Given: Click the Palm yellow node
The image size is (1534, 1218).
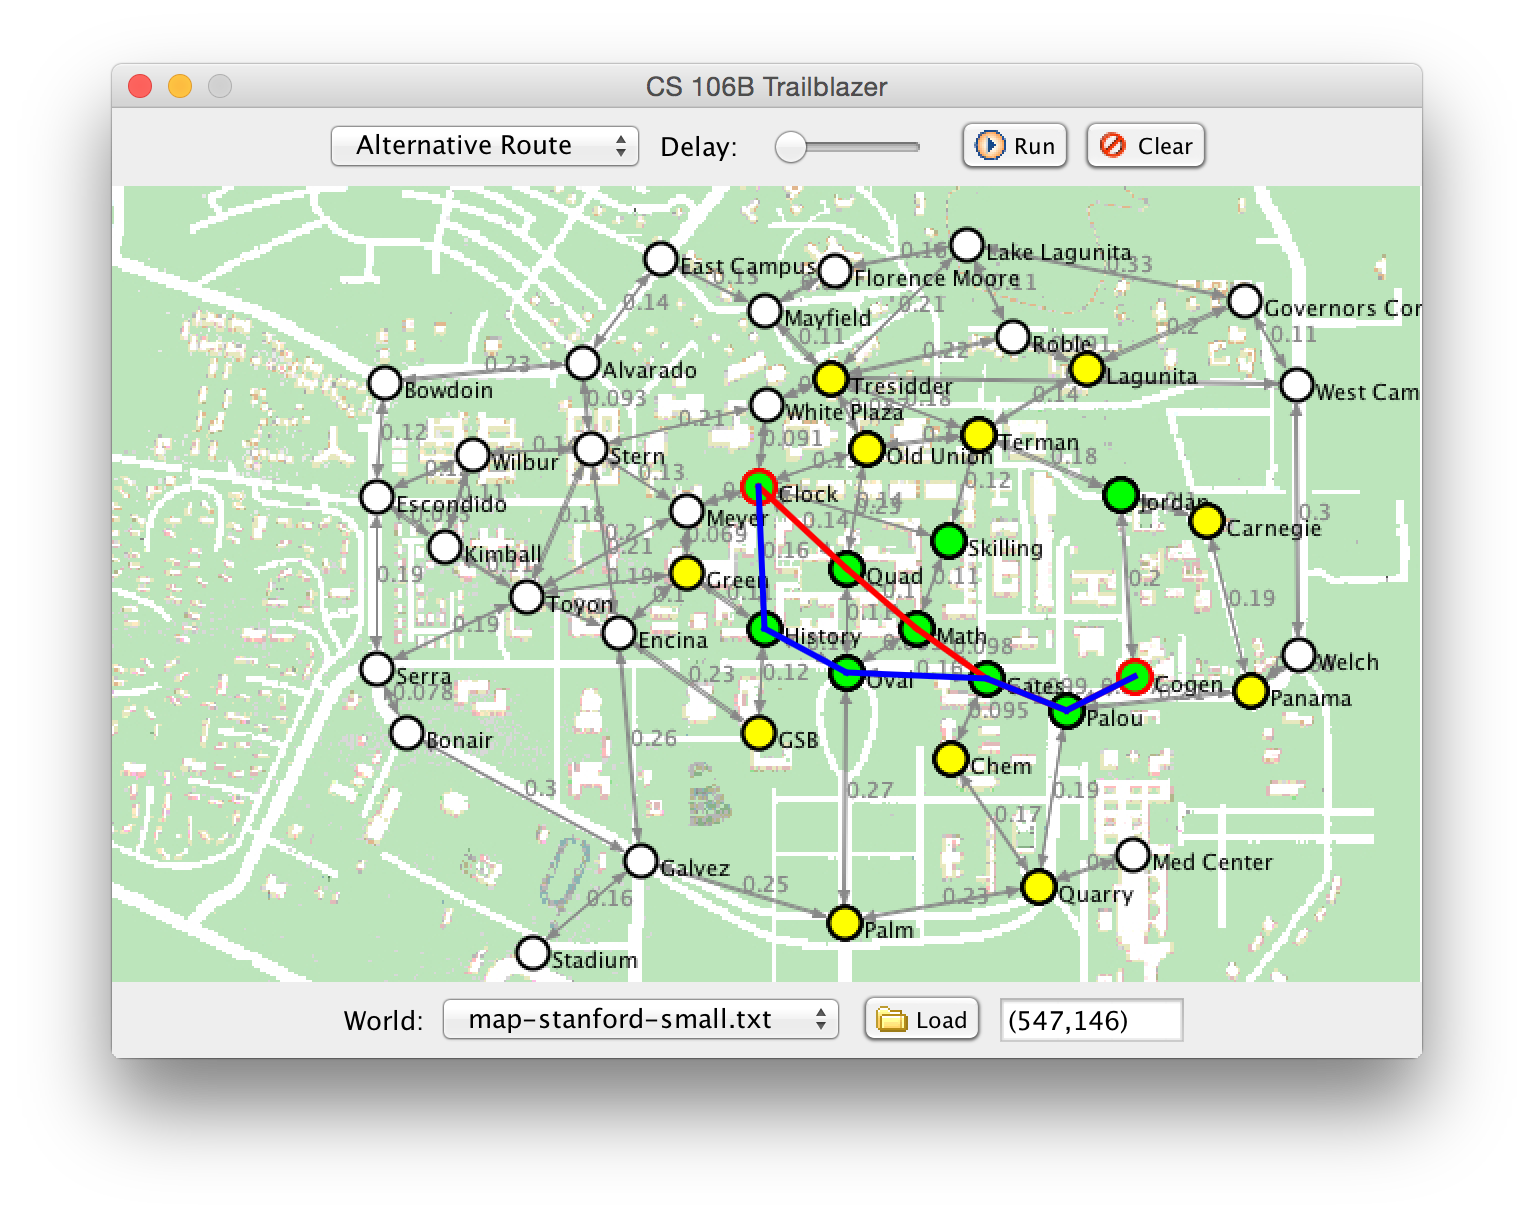Looking at the screenshot, I should coord(845,923).
